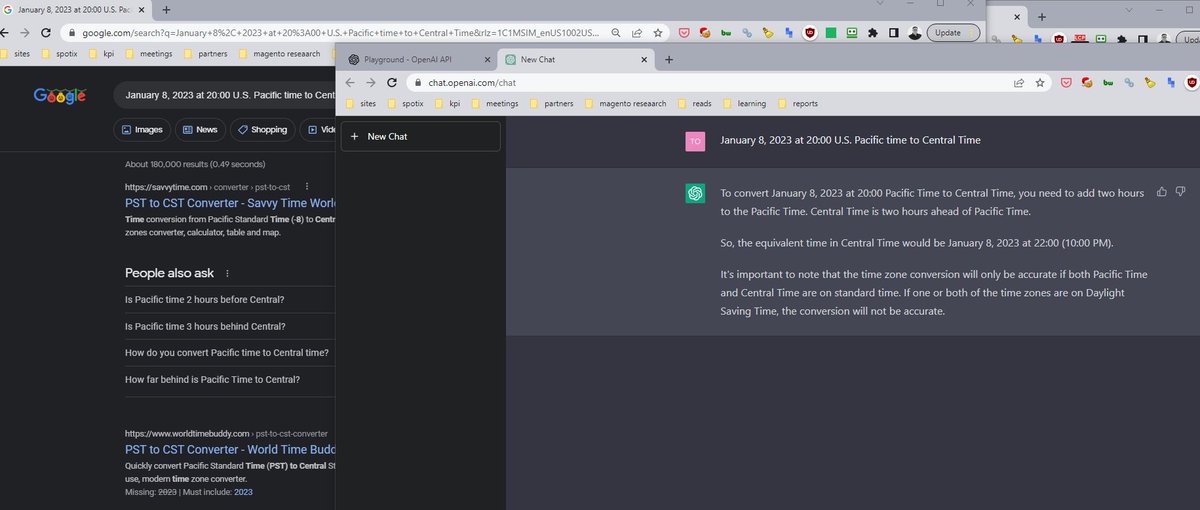
Task: Click the chain-link extension in ChatGPT window
Action: (x=1128, y=83)
